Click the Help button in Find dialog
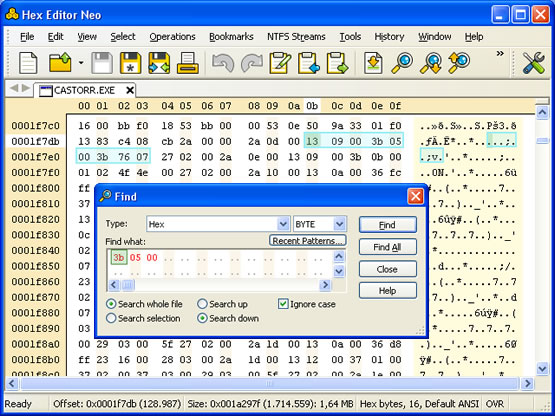Image resolution: width=555 pixels, height=416 pixels. [388, 291]
